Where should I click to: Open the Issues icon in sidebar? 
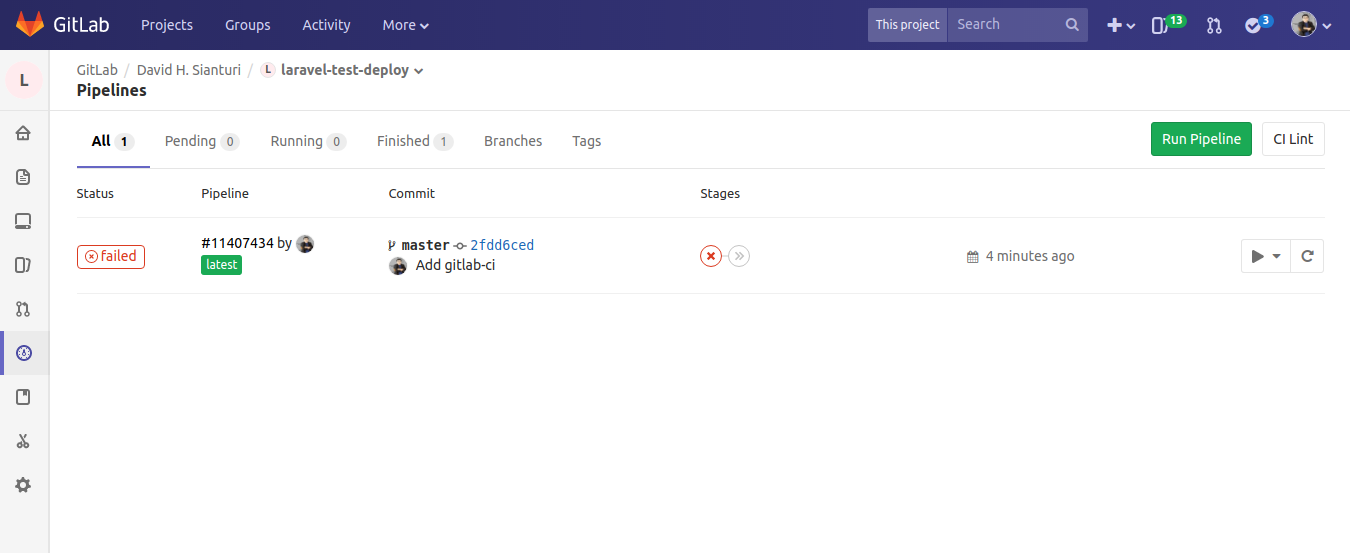tap(24, 265)
